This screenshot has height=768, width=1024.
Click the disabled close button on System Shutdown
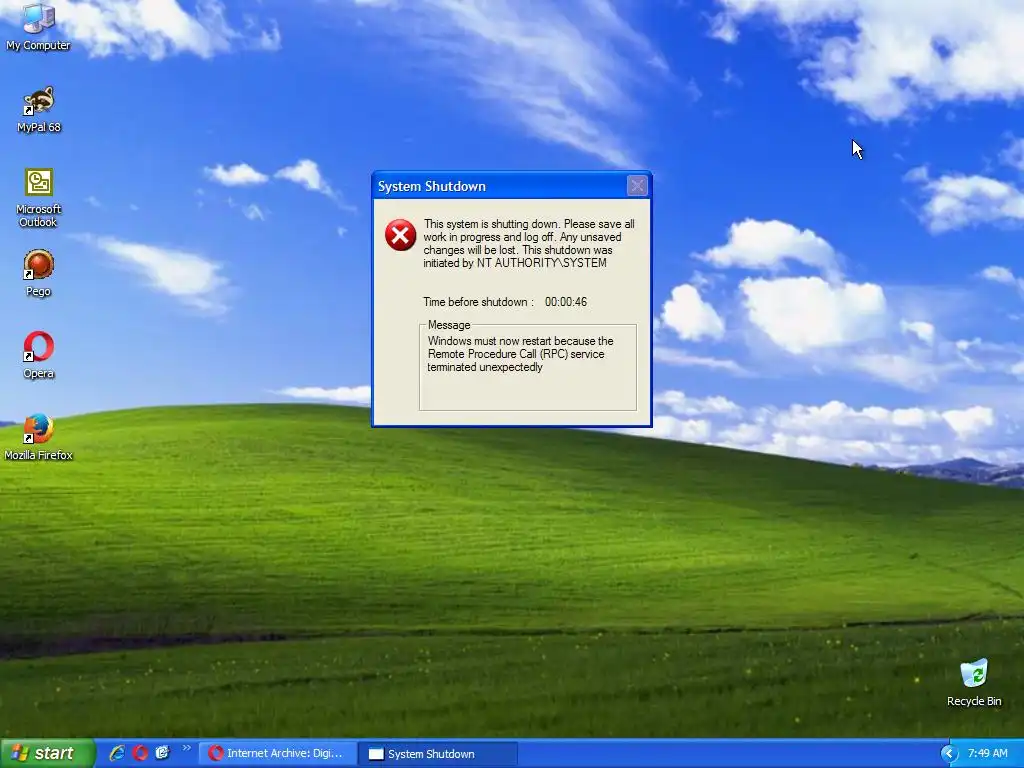pyautogui.click(x=637, y=186)
